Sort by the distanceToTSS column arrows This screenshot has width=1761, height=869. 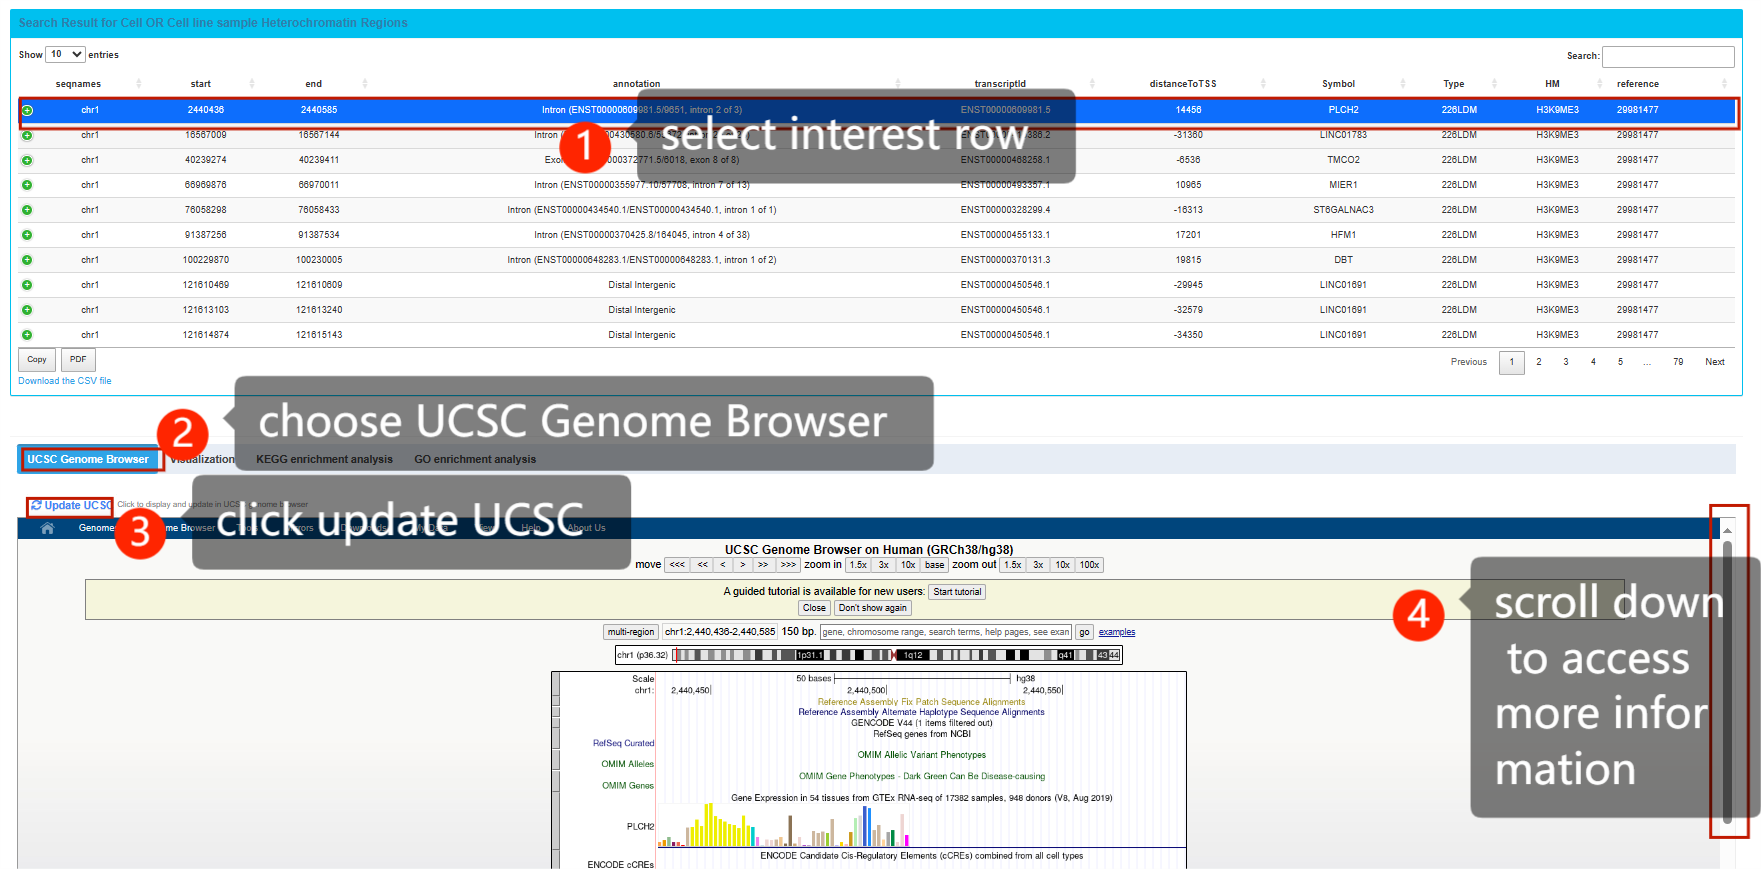point(1263,84)
